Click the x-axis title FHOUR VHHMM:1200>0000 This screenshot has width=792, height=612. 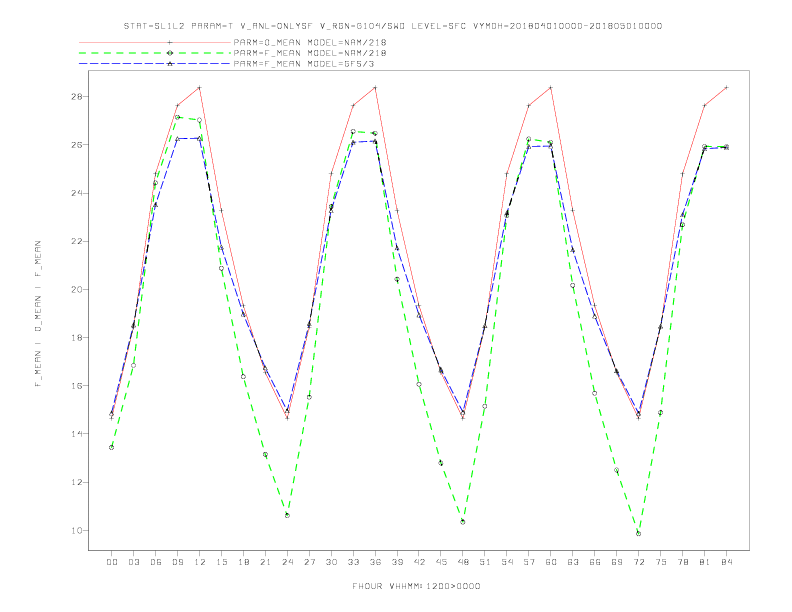(416, 586)
